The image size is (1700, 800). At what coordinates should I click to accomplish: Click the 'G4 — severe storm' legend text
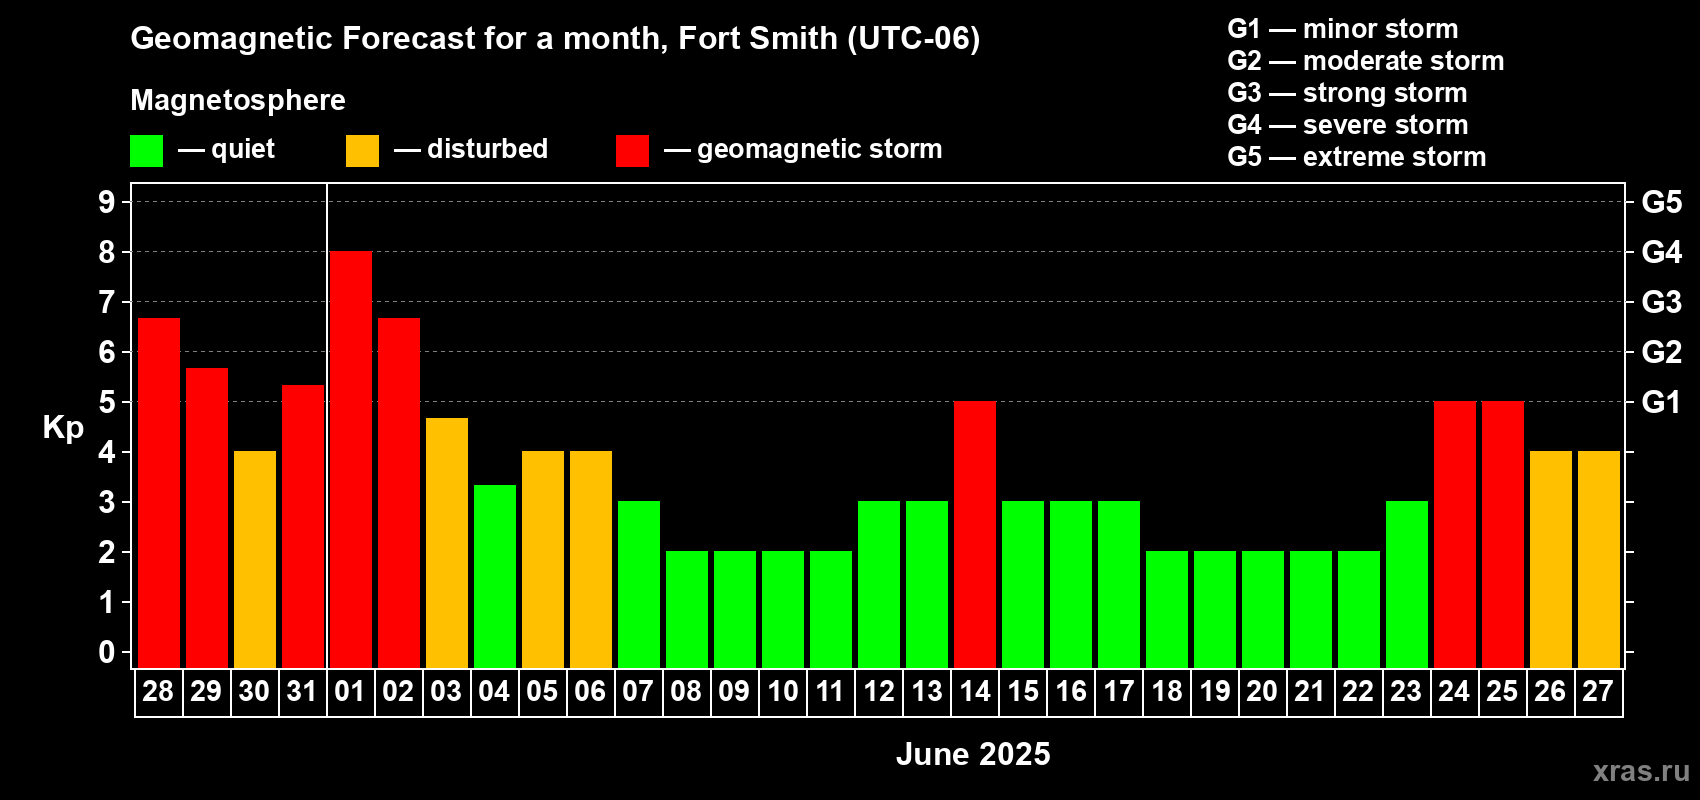click(1348, 125)
